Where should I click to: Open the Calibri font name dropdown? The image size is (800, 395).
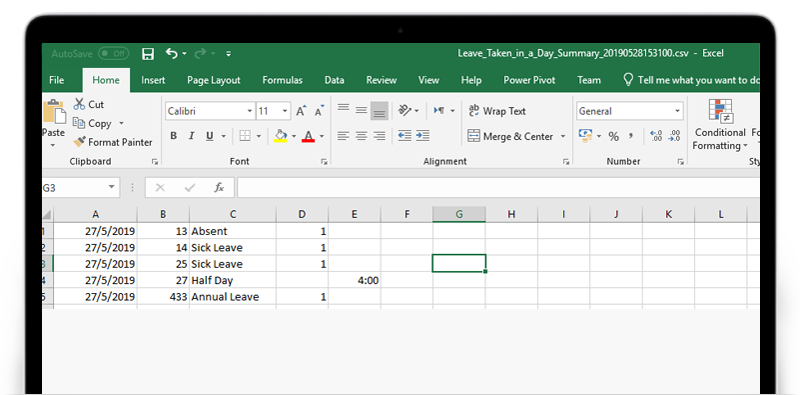(250, 111)
